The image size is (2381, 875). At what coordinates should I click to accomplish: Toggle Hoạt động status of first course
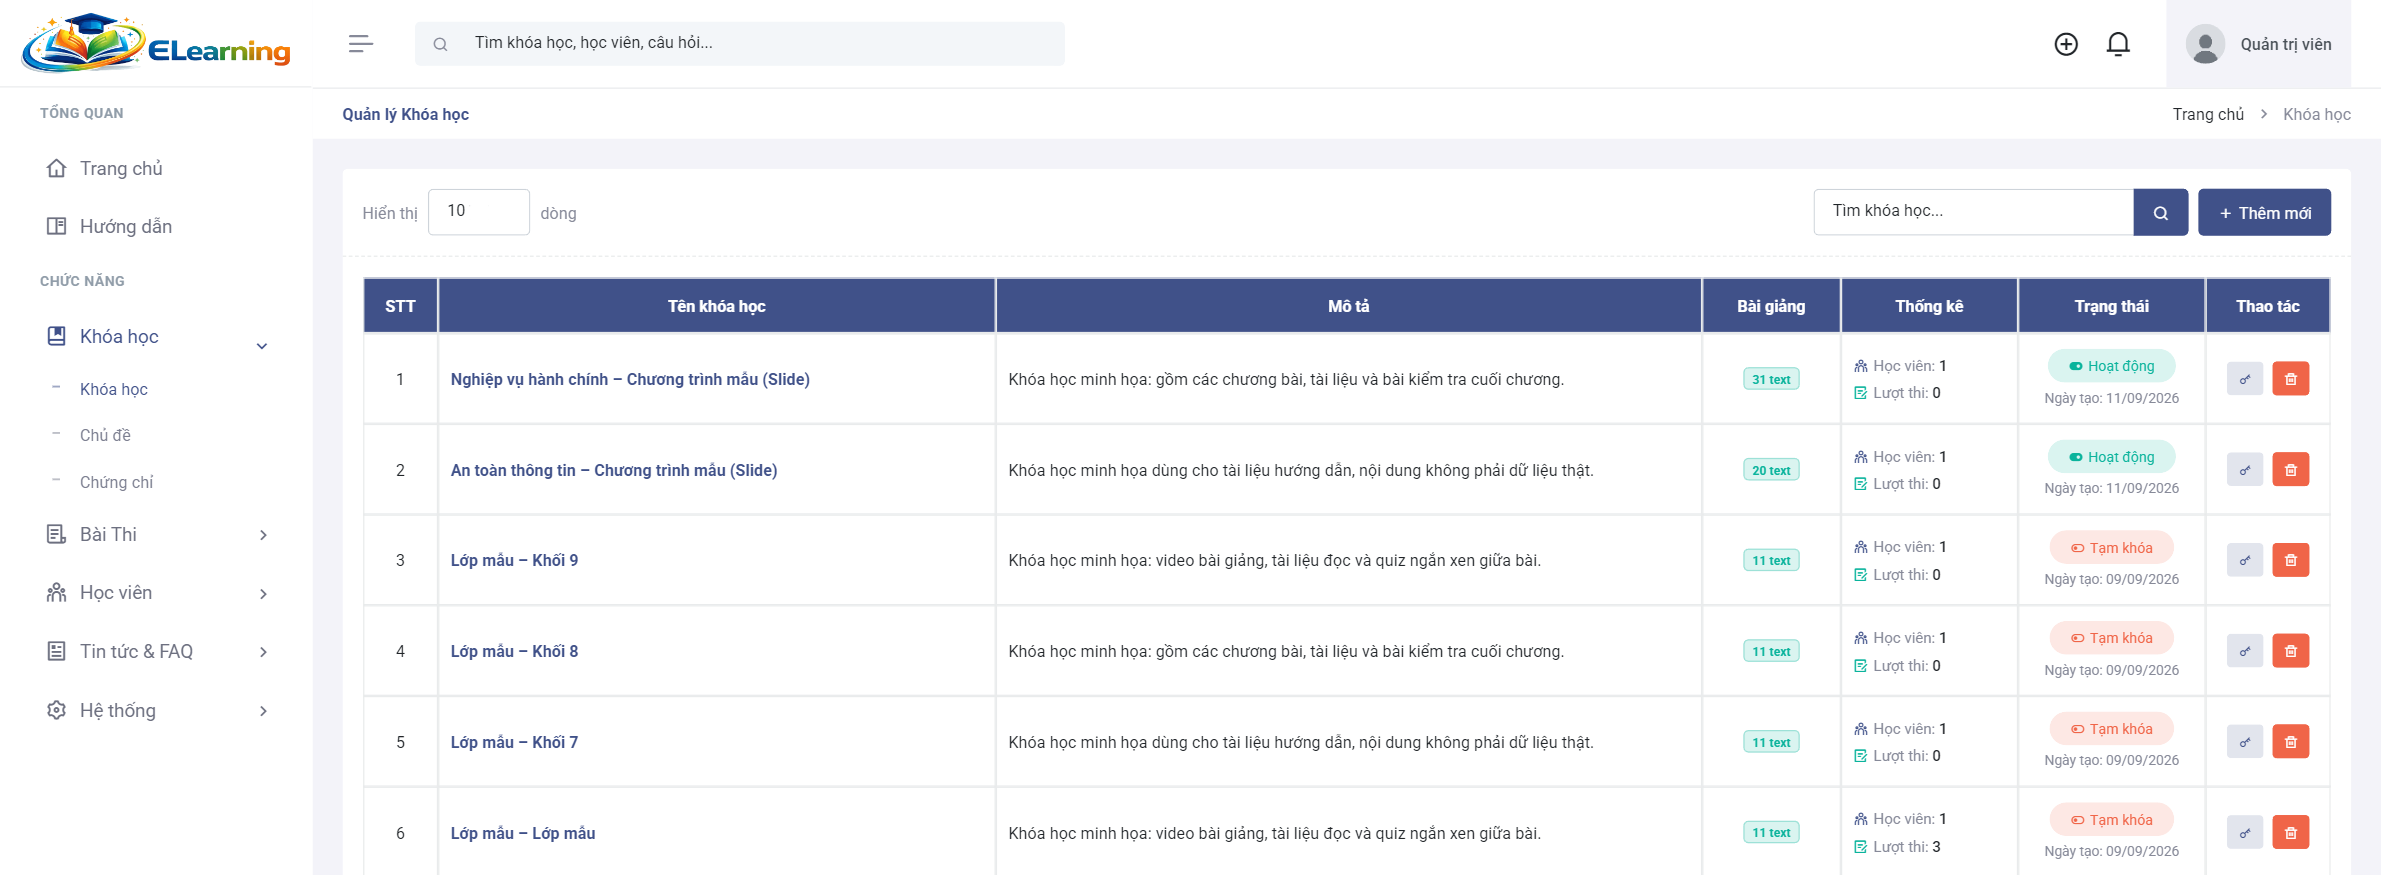tap(2112, 366)
